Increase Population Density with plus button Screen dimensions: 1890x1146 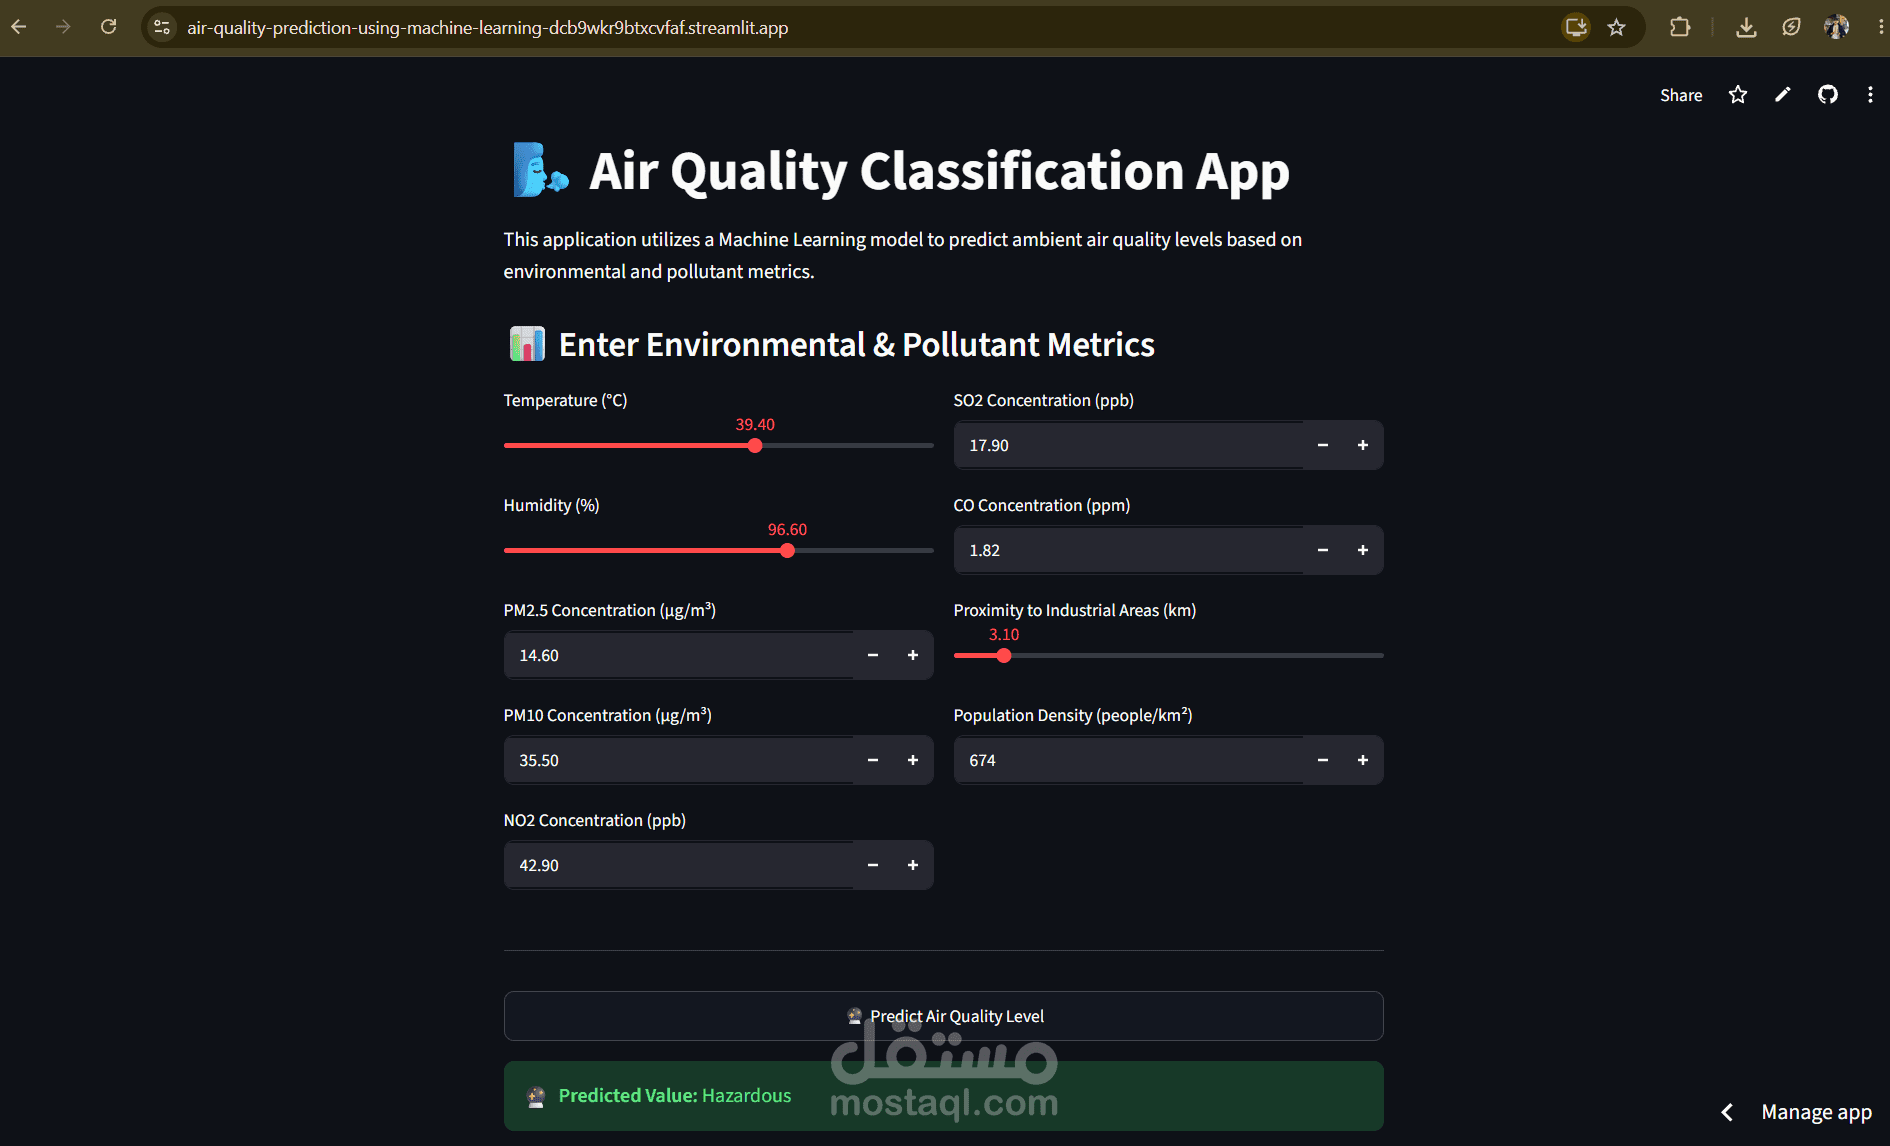click(1363, 760)
